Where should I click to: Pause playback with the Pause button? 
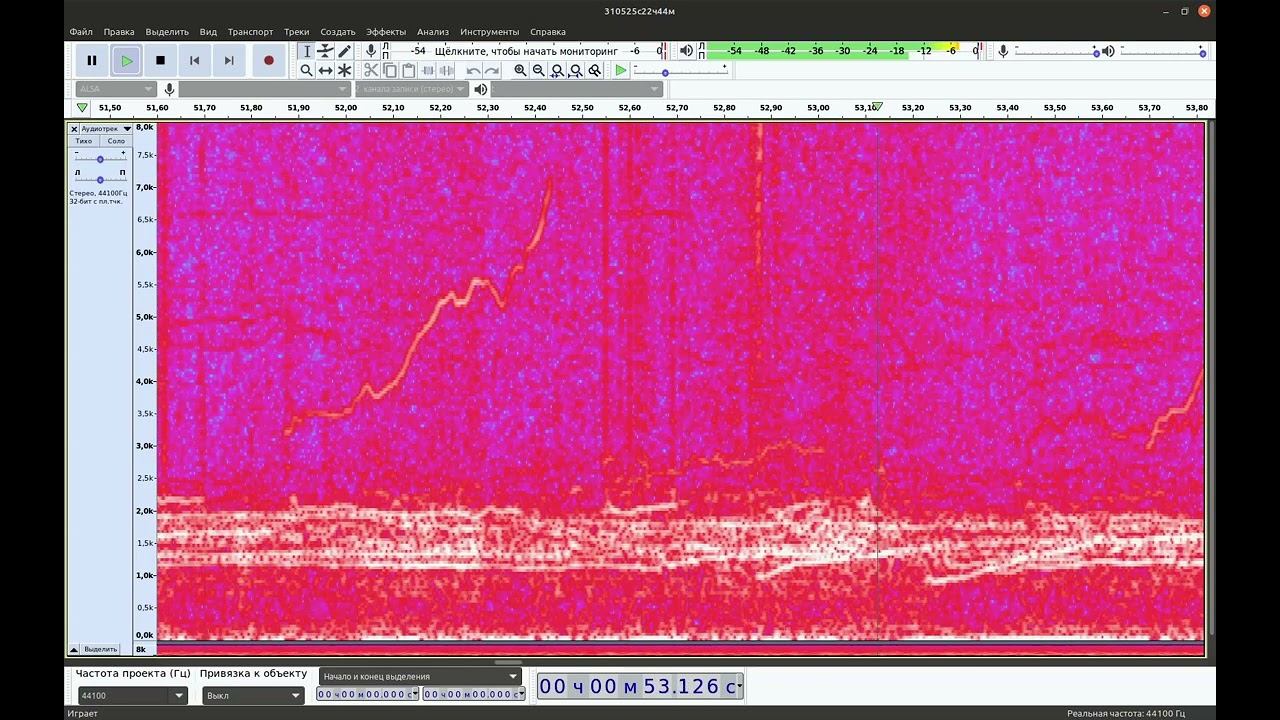click(92, 61)
